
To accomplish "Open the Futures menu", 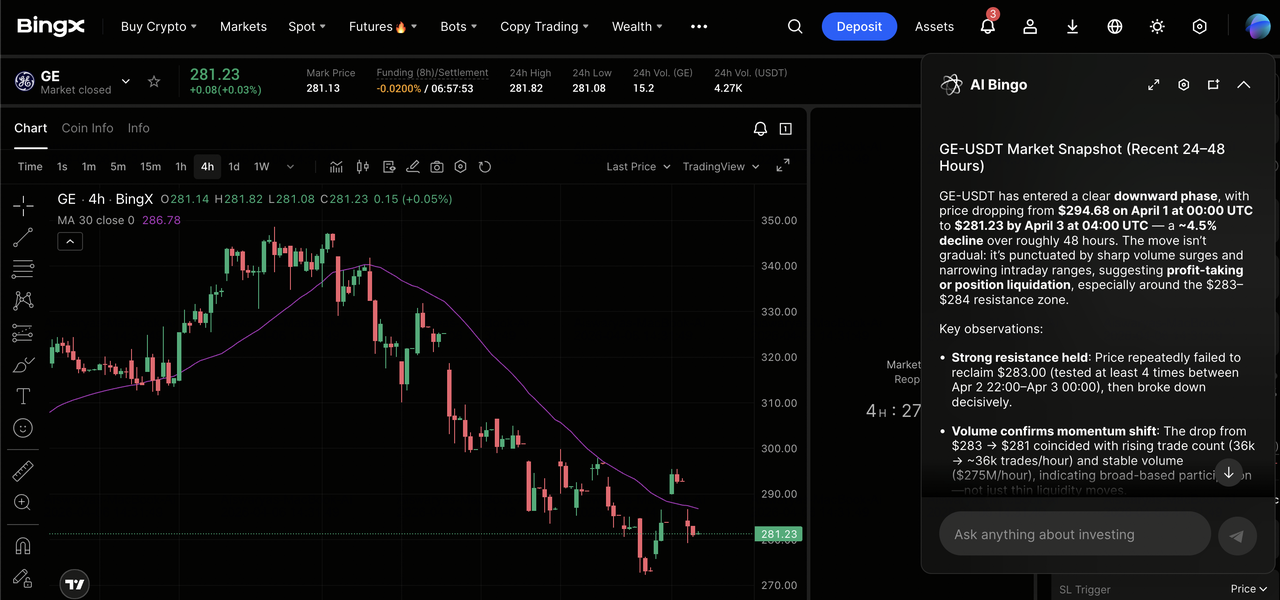I will tap(382, 27).
